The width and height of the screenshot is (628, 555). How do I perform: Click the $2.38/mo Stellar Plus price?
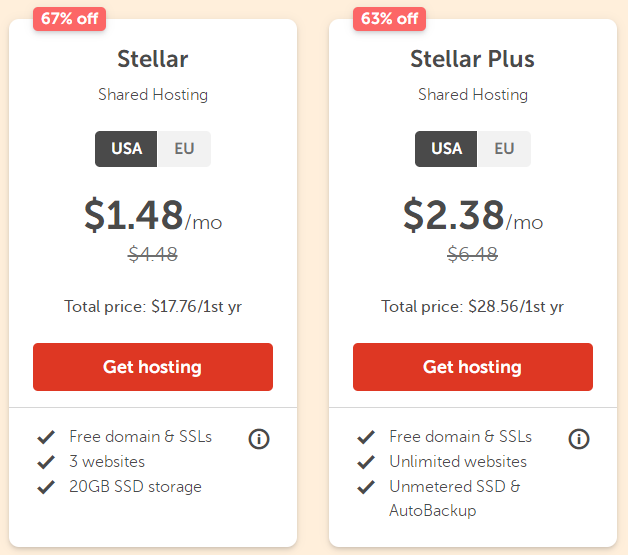click(x=473, y=215)
